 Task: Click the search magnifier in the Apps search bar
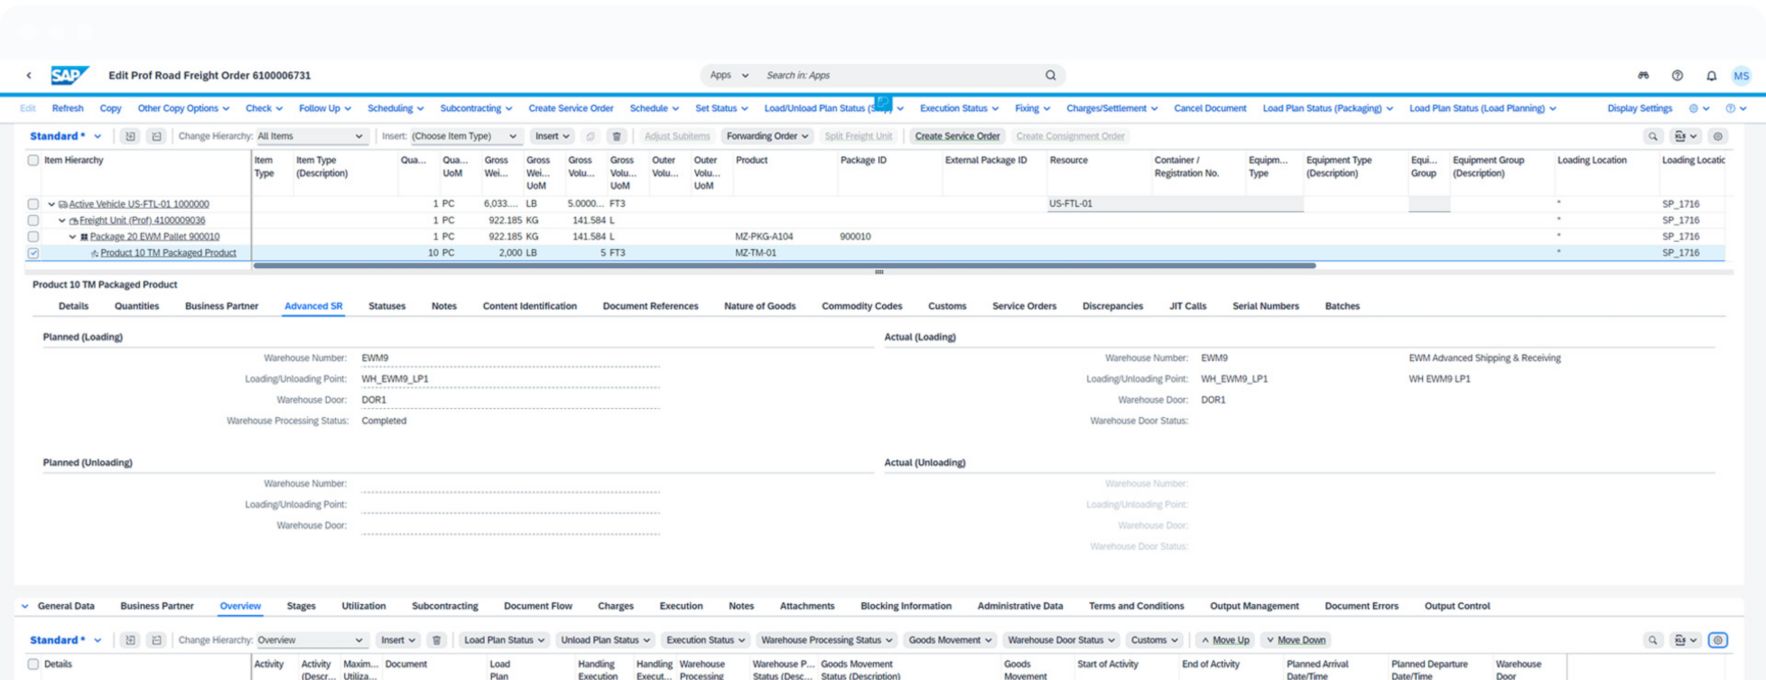[1050, 75]
